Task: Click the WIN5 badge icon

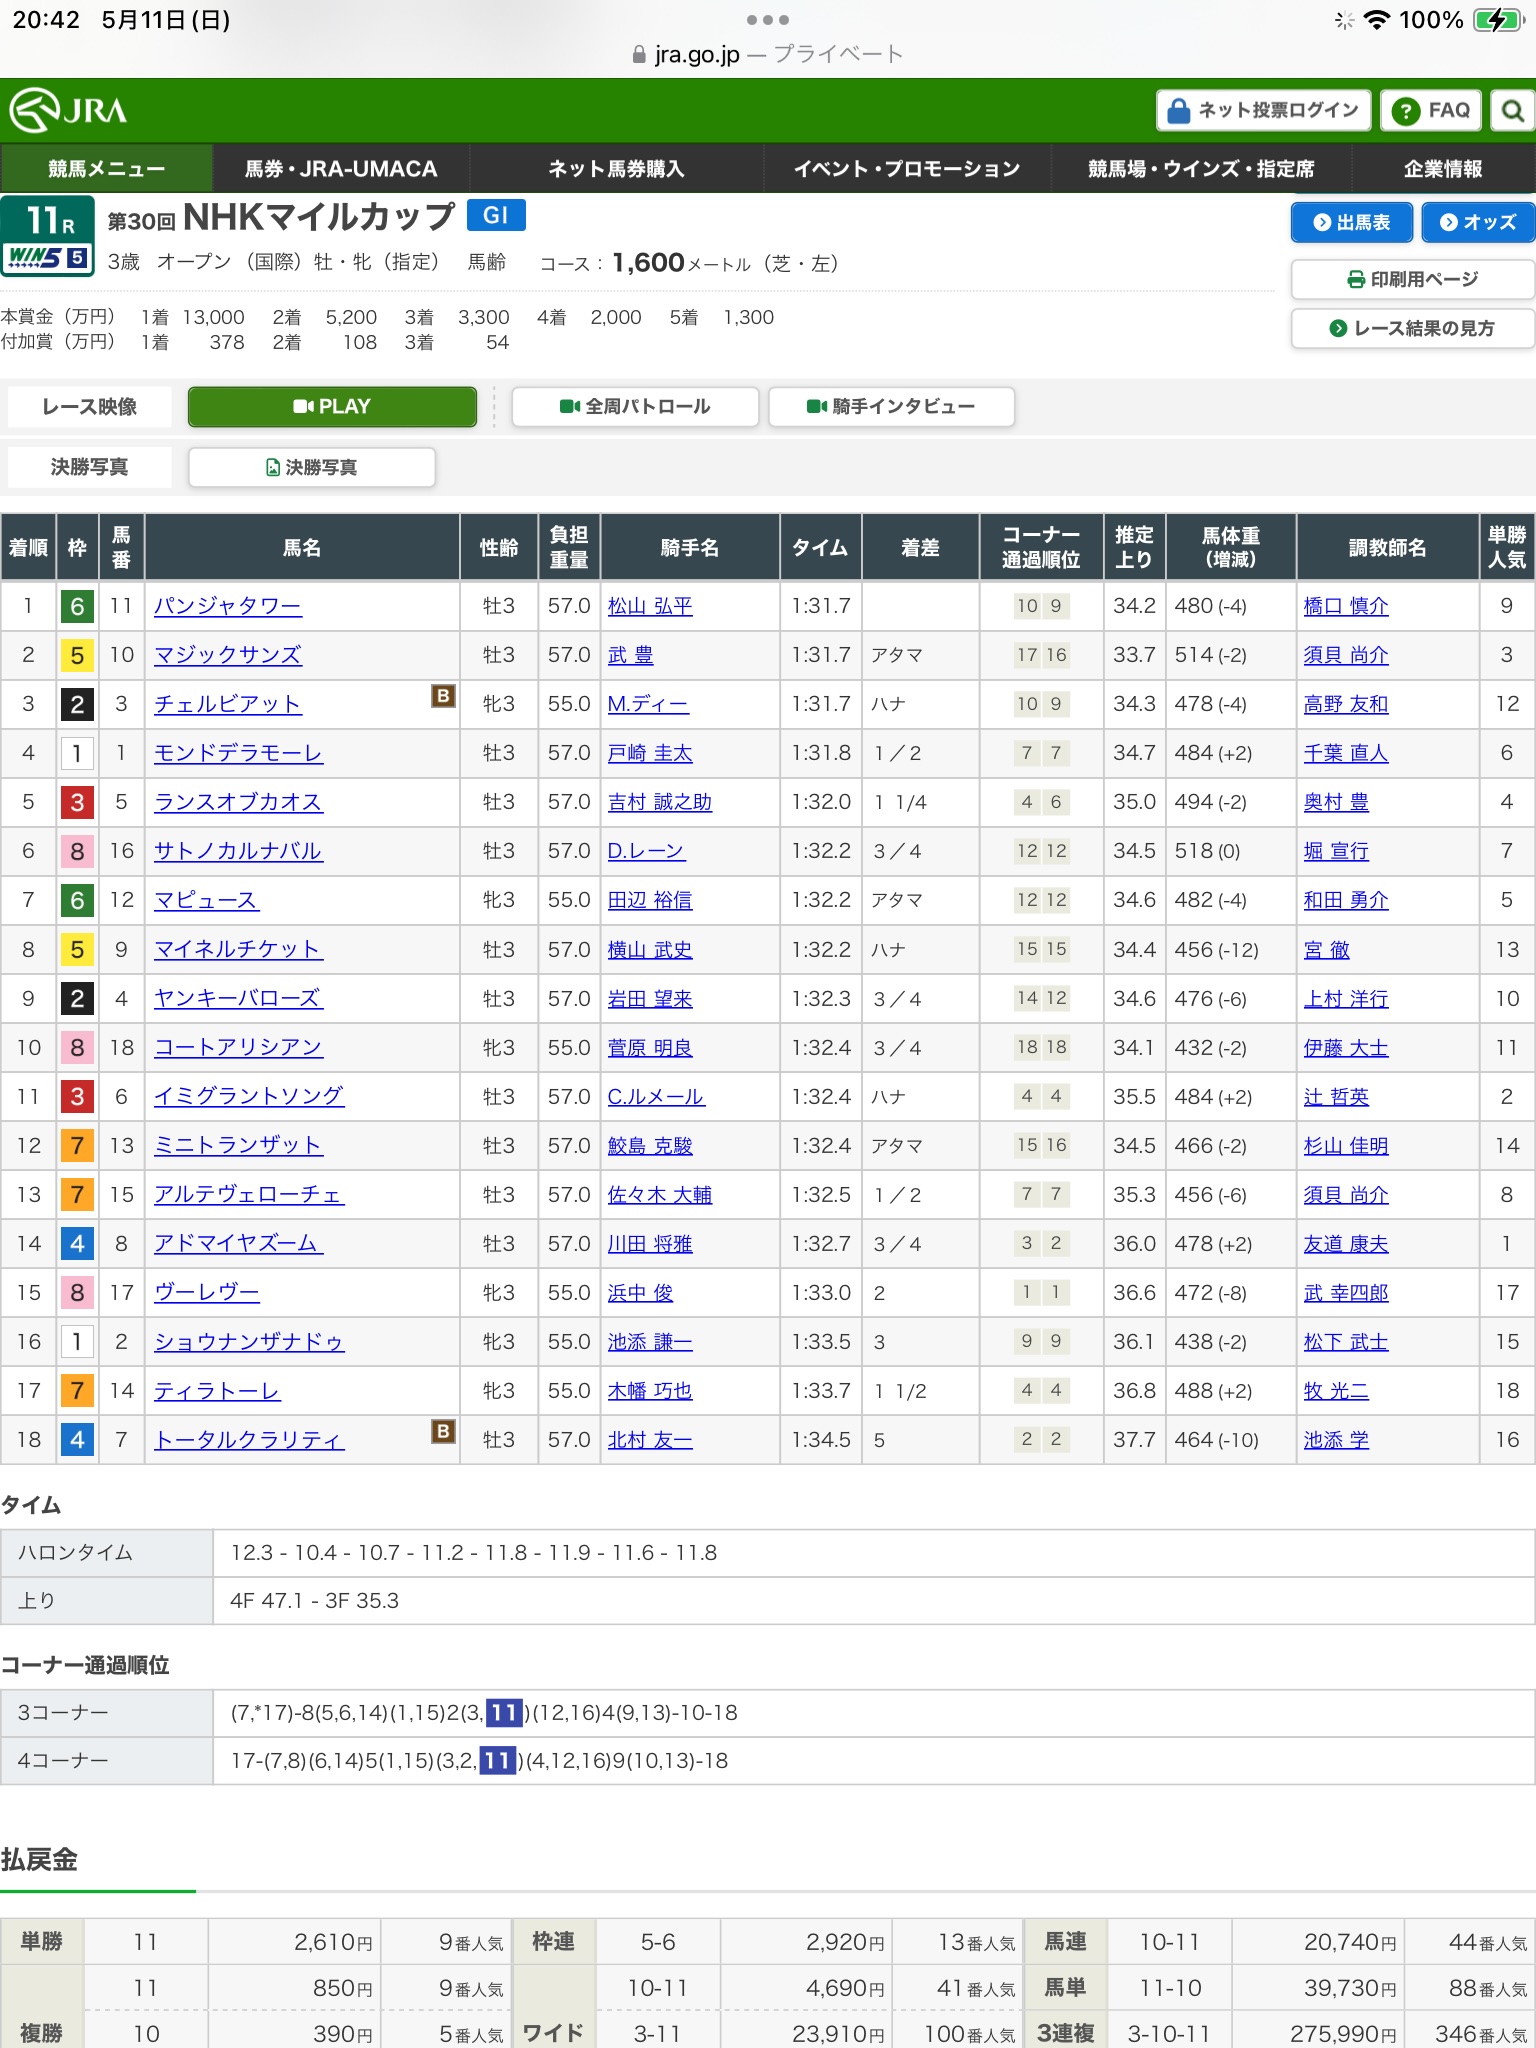Action: coord(48,258)
